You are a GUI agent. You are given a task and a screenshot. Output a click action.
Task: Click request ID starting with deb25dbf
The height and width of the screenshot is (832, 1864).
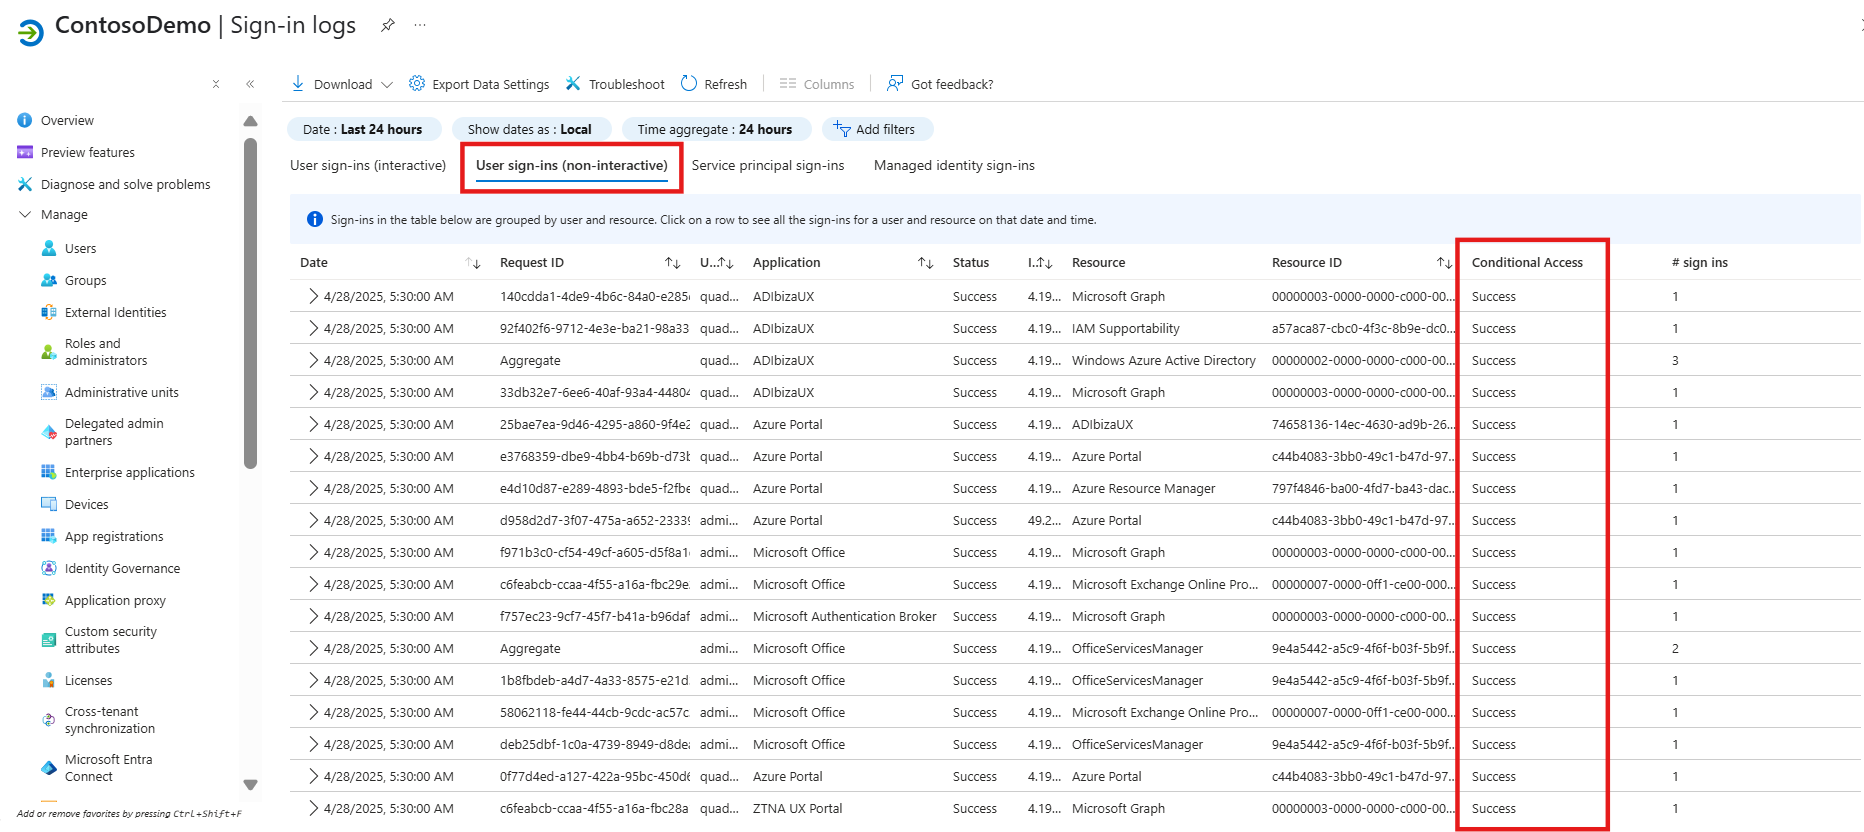pos(595,744)
